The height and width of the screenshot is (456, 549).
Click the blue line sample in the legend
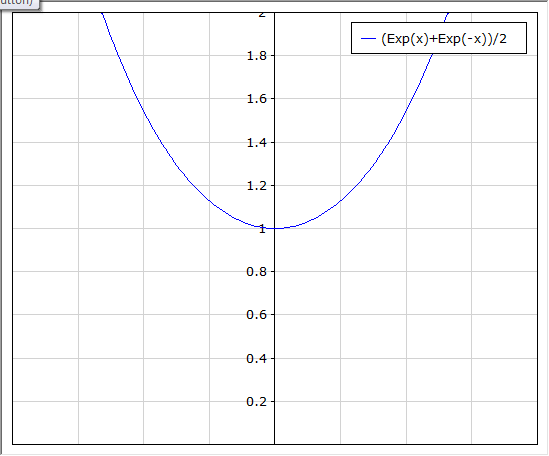click(x=368, y=39)
